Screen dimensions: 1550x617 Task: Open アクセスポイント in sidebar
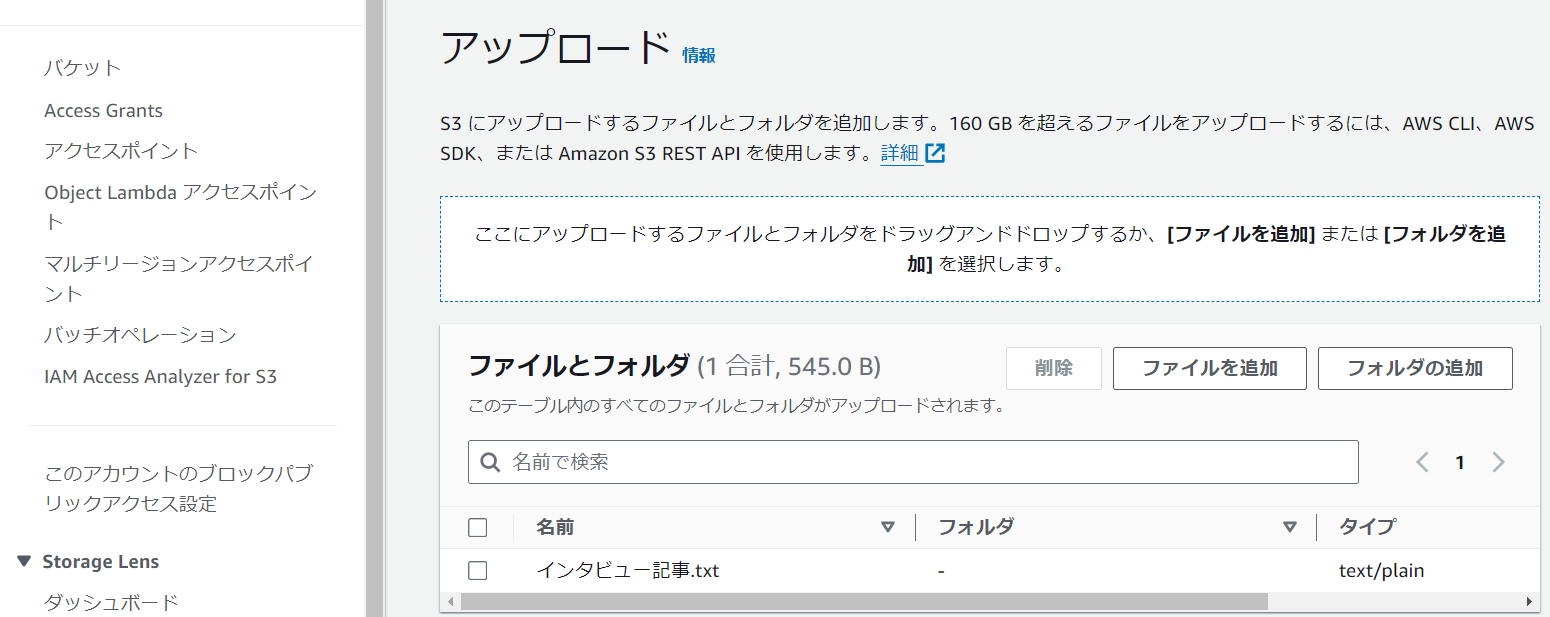(121, 151)
